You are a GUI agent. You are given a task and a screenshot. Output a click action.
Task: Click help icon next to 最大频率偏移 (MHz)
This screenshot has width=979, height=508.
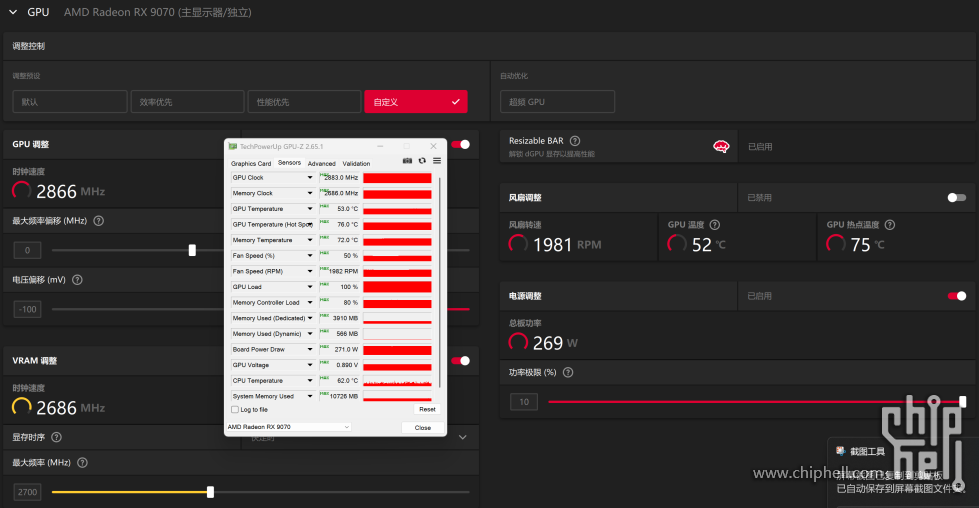click(99, 221)
